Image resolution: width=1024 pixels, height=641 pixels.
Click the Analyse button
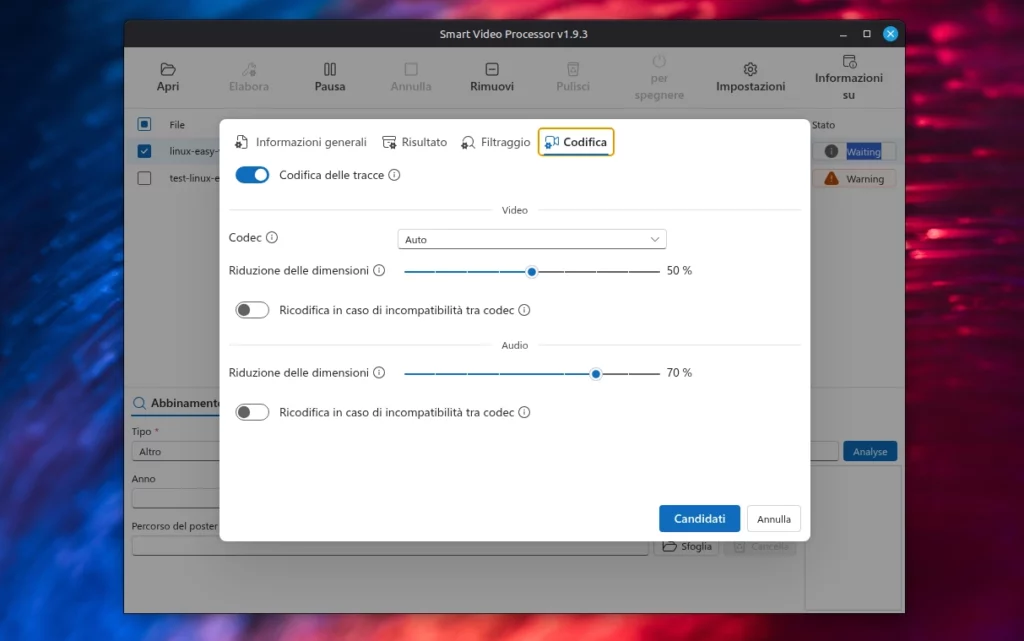[870, 452]
